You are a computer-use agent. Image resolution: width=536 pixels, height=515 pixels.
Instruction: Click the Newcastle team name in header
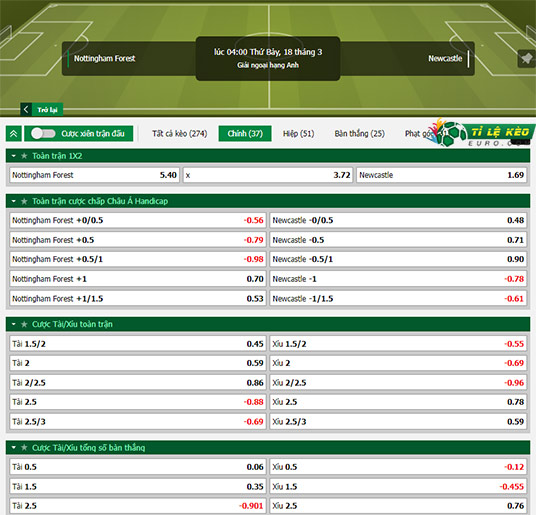click(x=445, y=58)
